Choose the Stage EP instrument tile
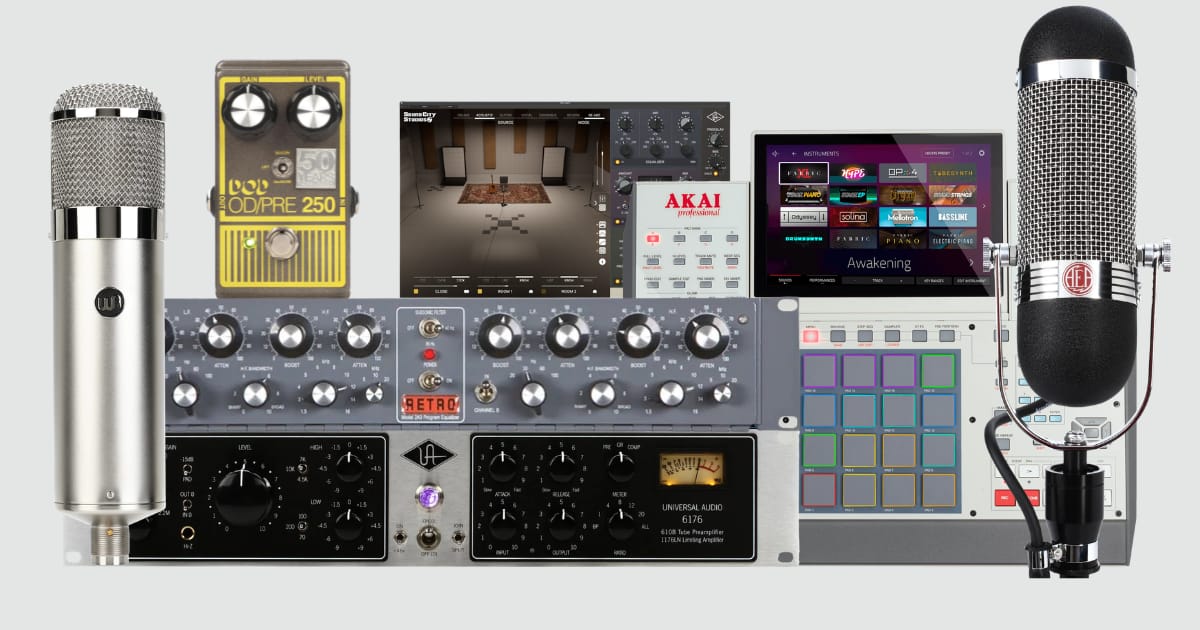1200x630 pixels. [853, 195]
